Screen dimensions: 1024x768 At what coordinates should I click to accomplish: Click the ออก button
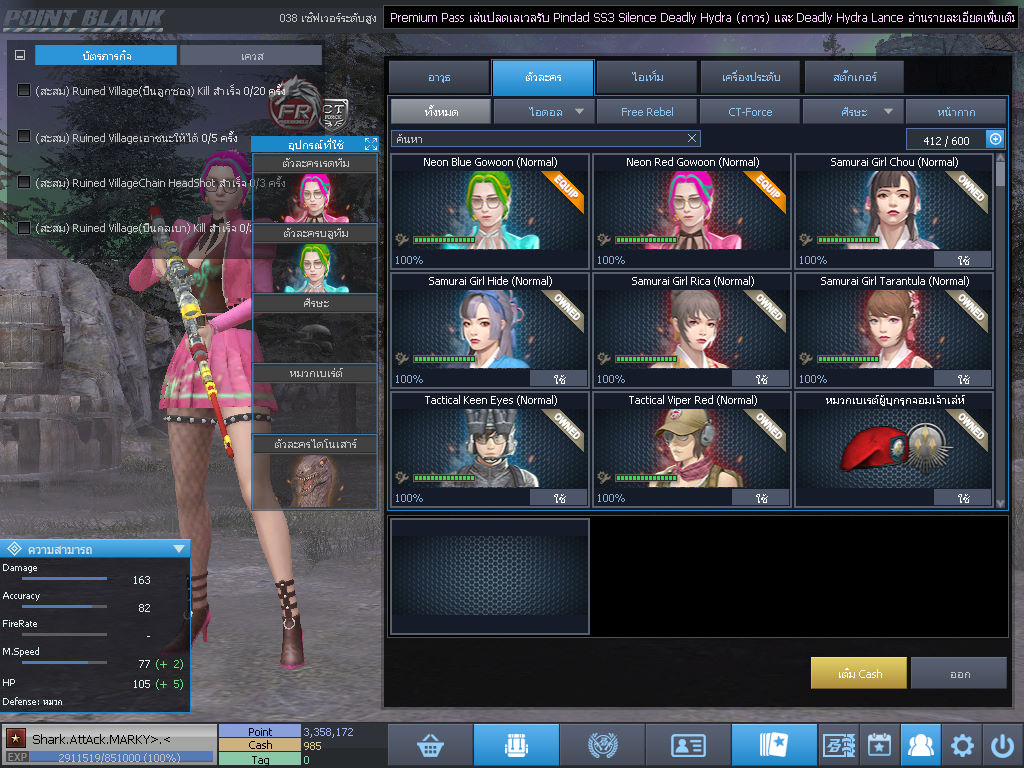pos(959,673)
